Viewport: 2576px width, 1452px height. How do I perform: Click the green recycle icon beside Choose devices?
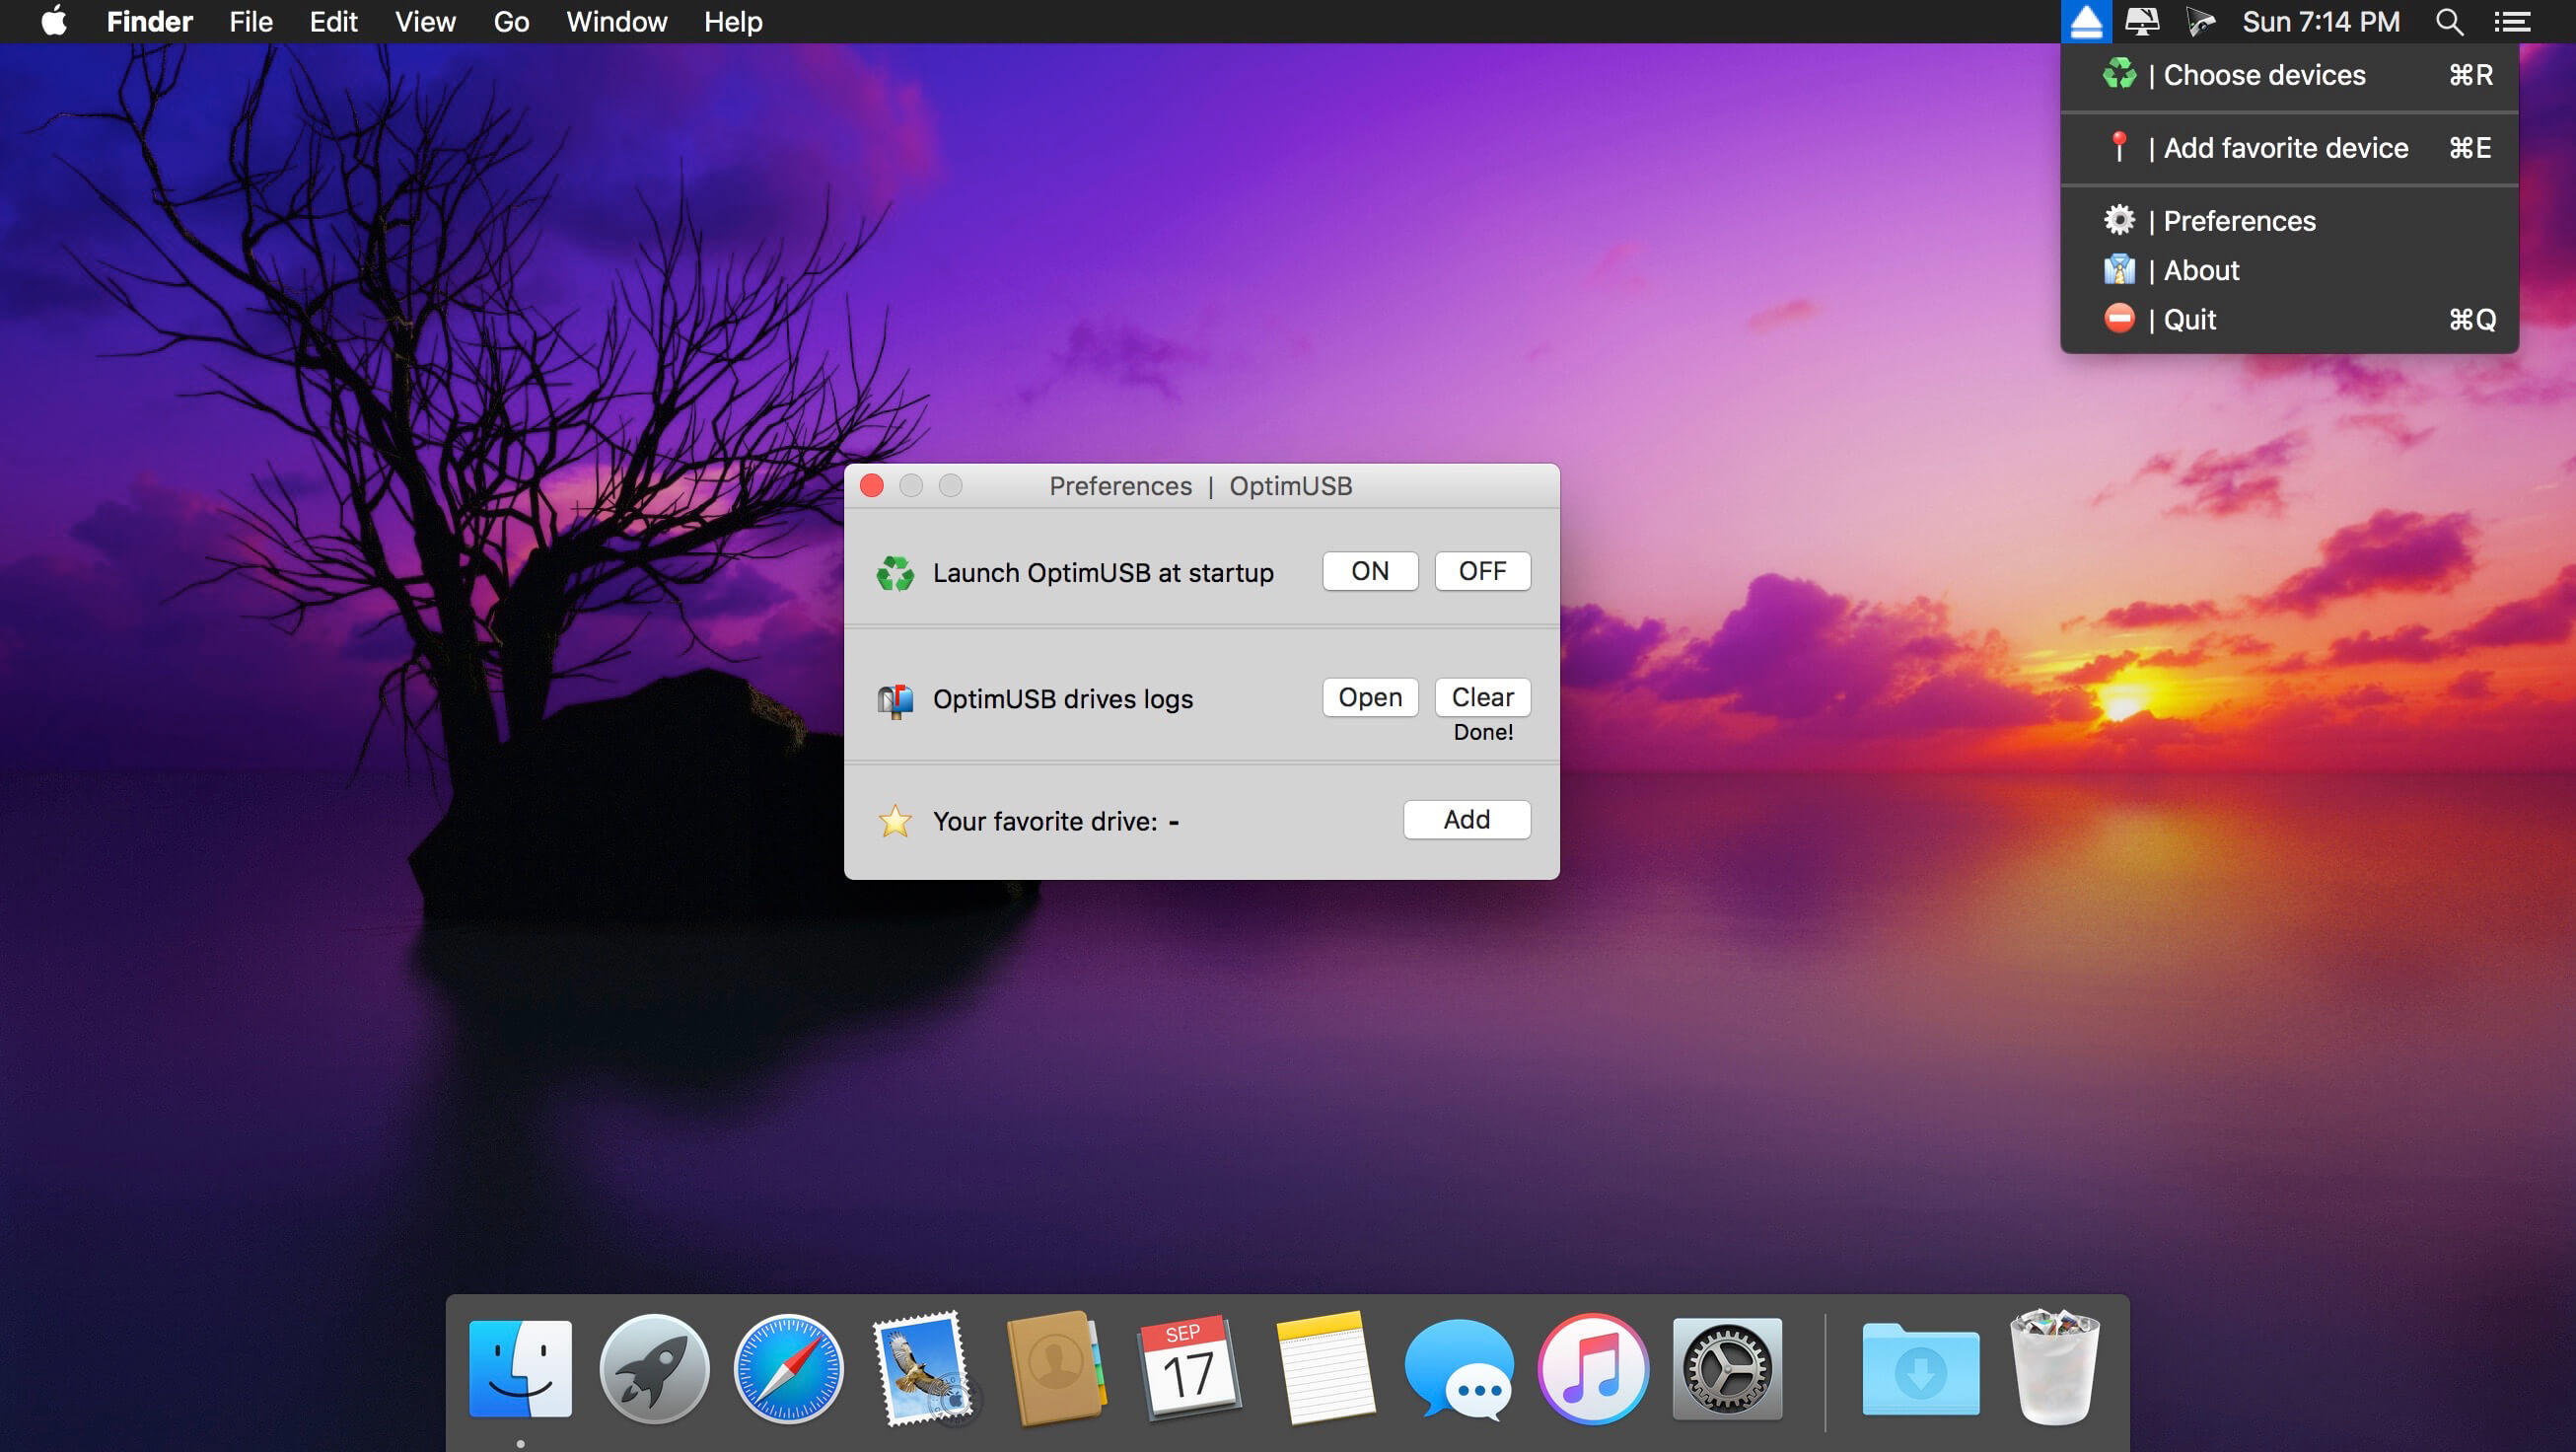2119,74
